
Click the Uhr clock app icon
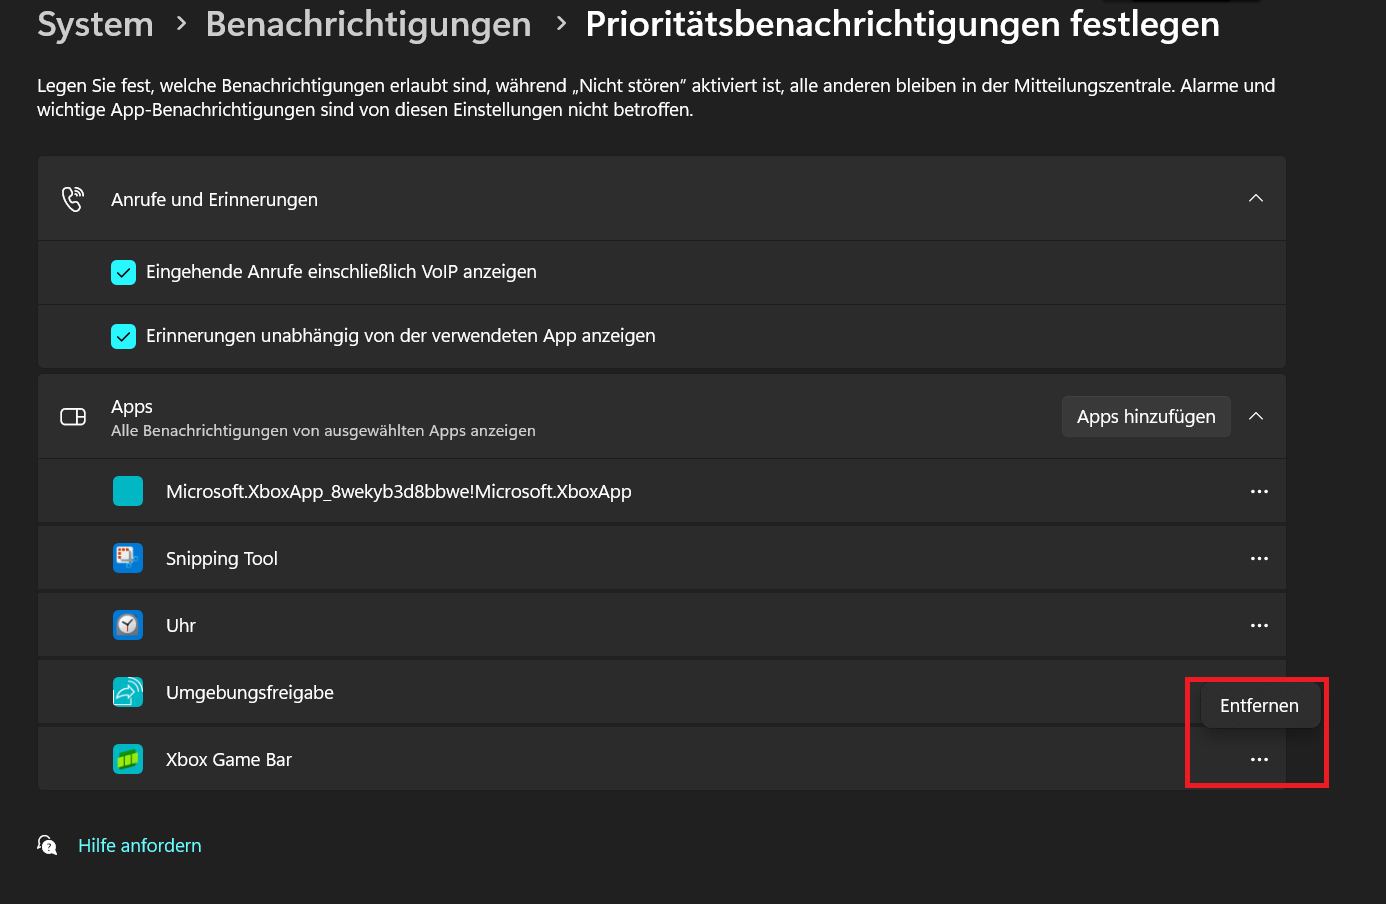click(128, 625)
